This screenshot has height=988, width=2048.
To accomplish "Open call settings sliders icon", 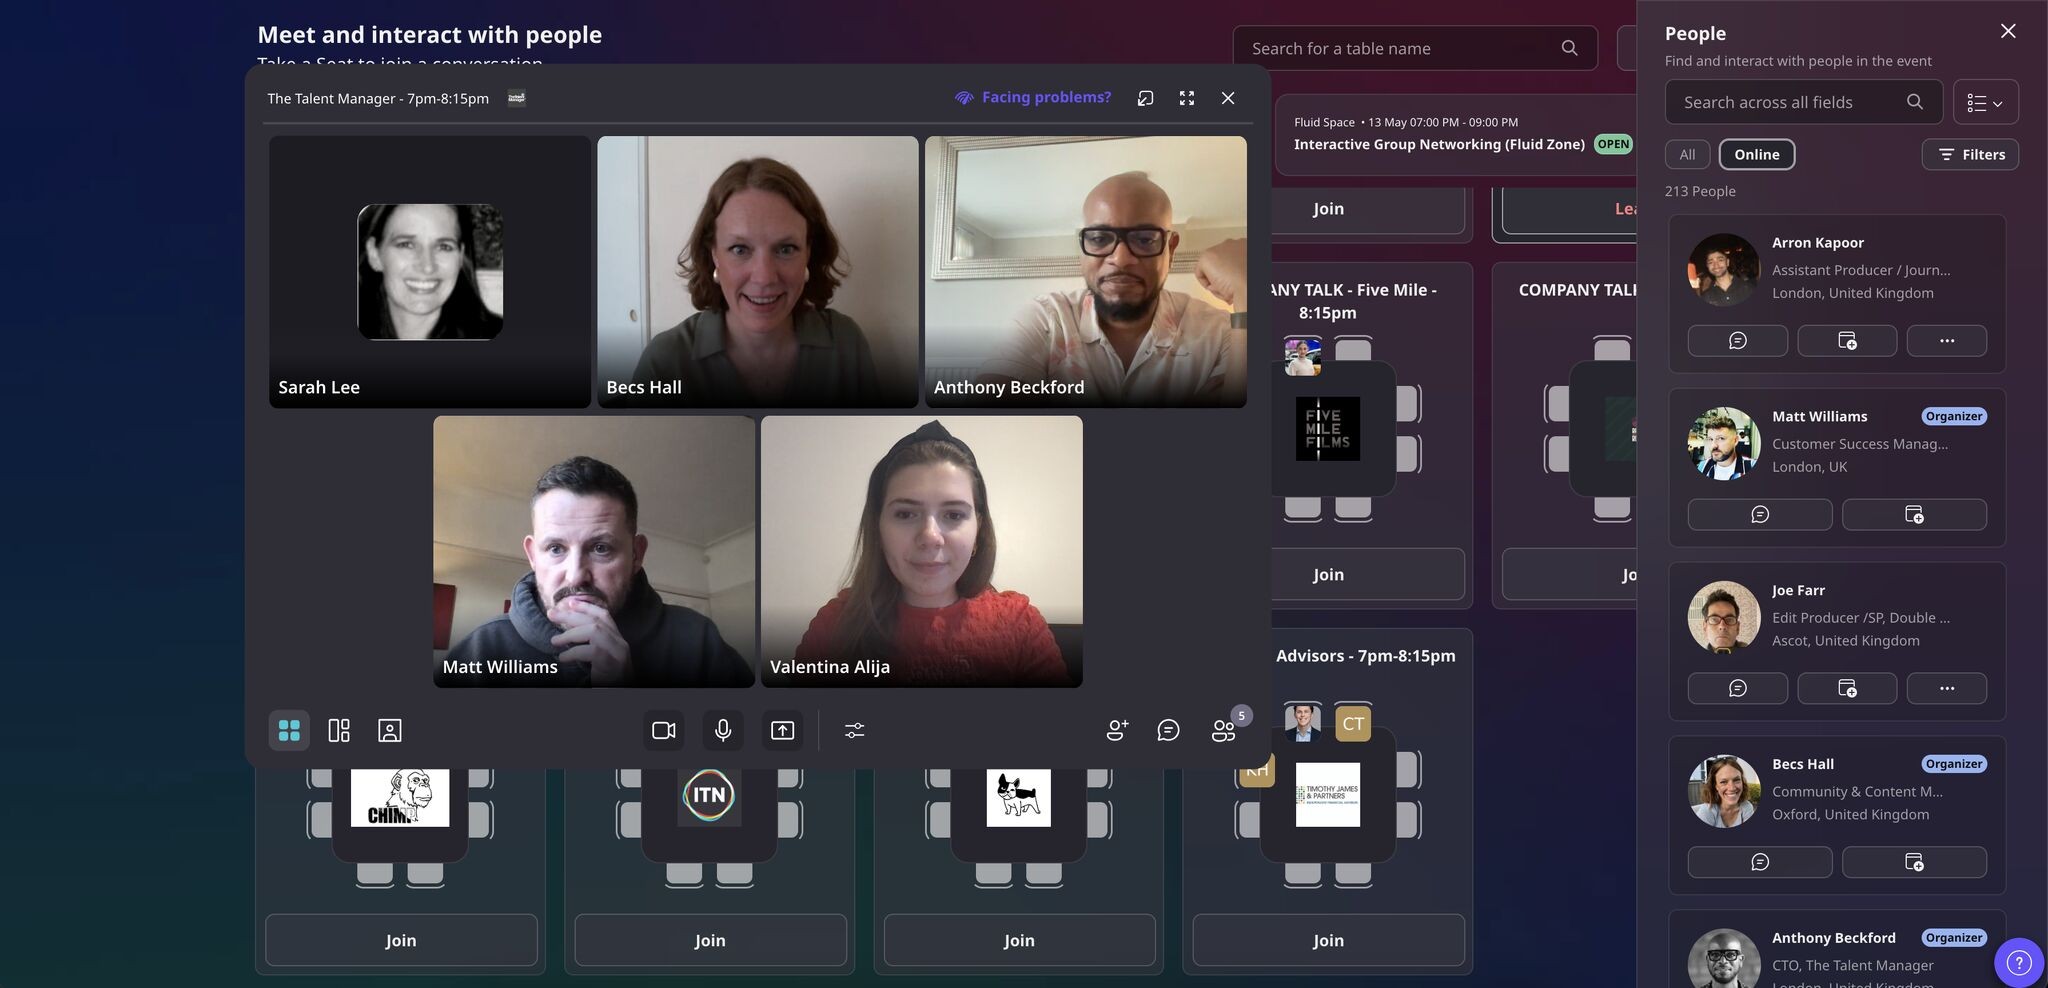I will [x=854, y=731].
